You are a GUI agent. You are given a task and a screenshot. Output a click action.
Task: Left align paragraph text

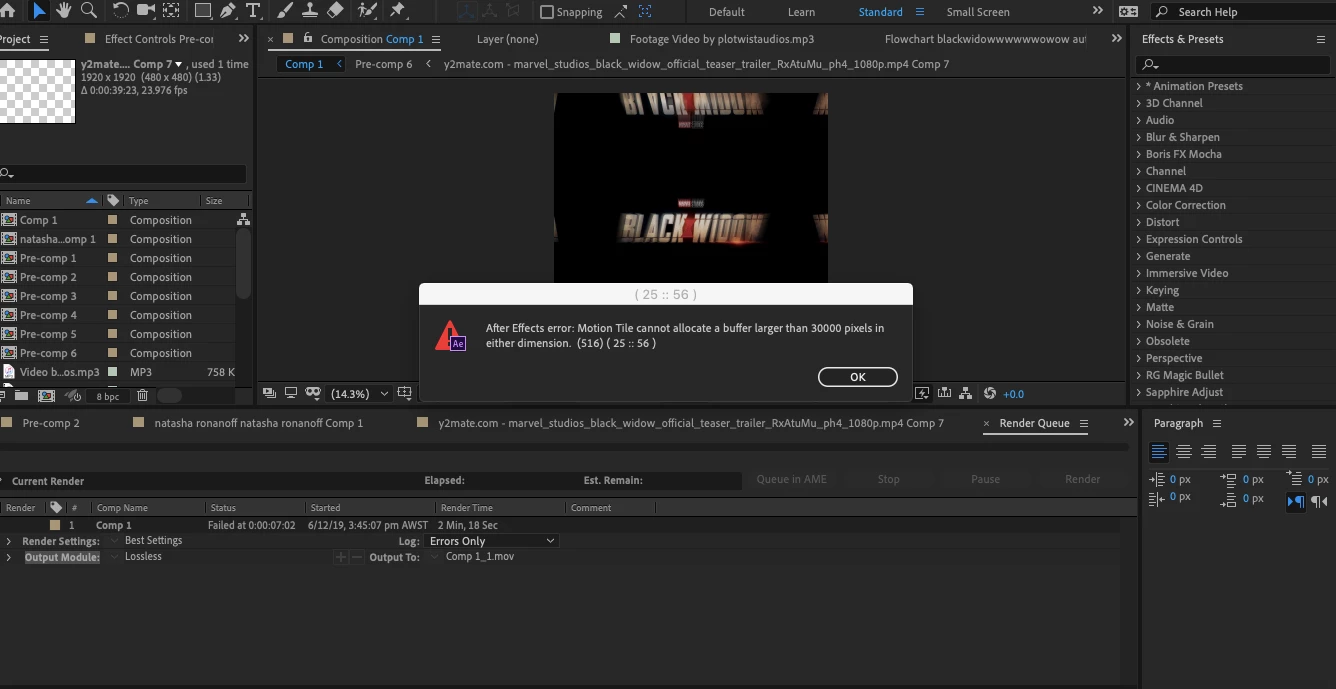[1159, 452]
